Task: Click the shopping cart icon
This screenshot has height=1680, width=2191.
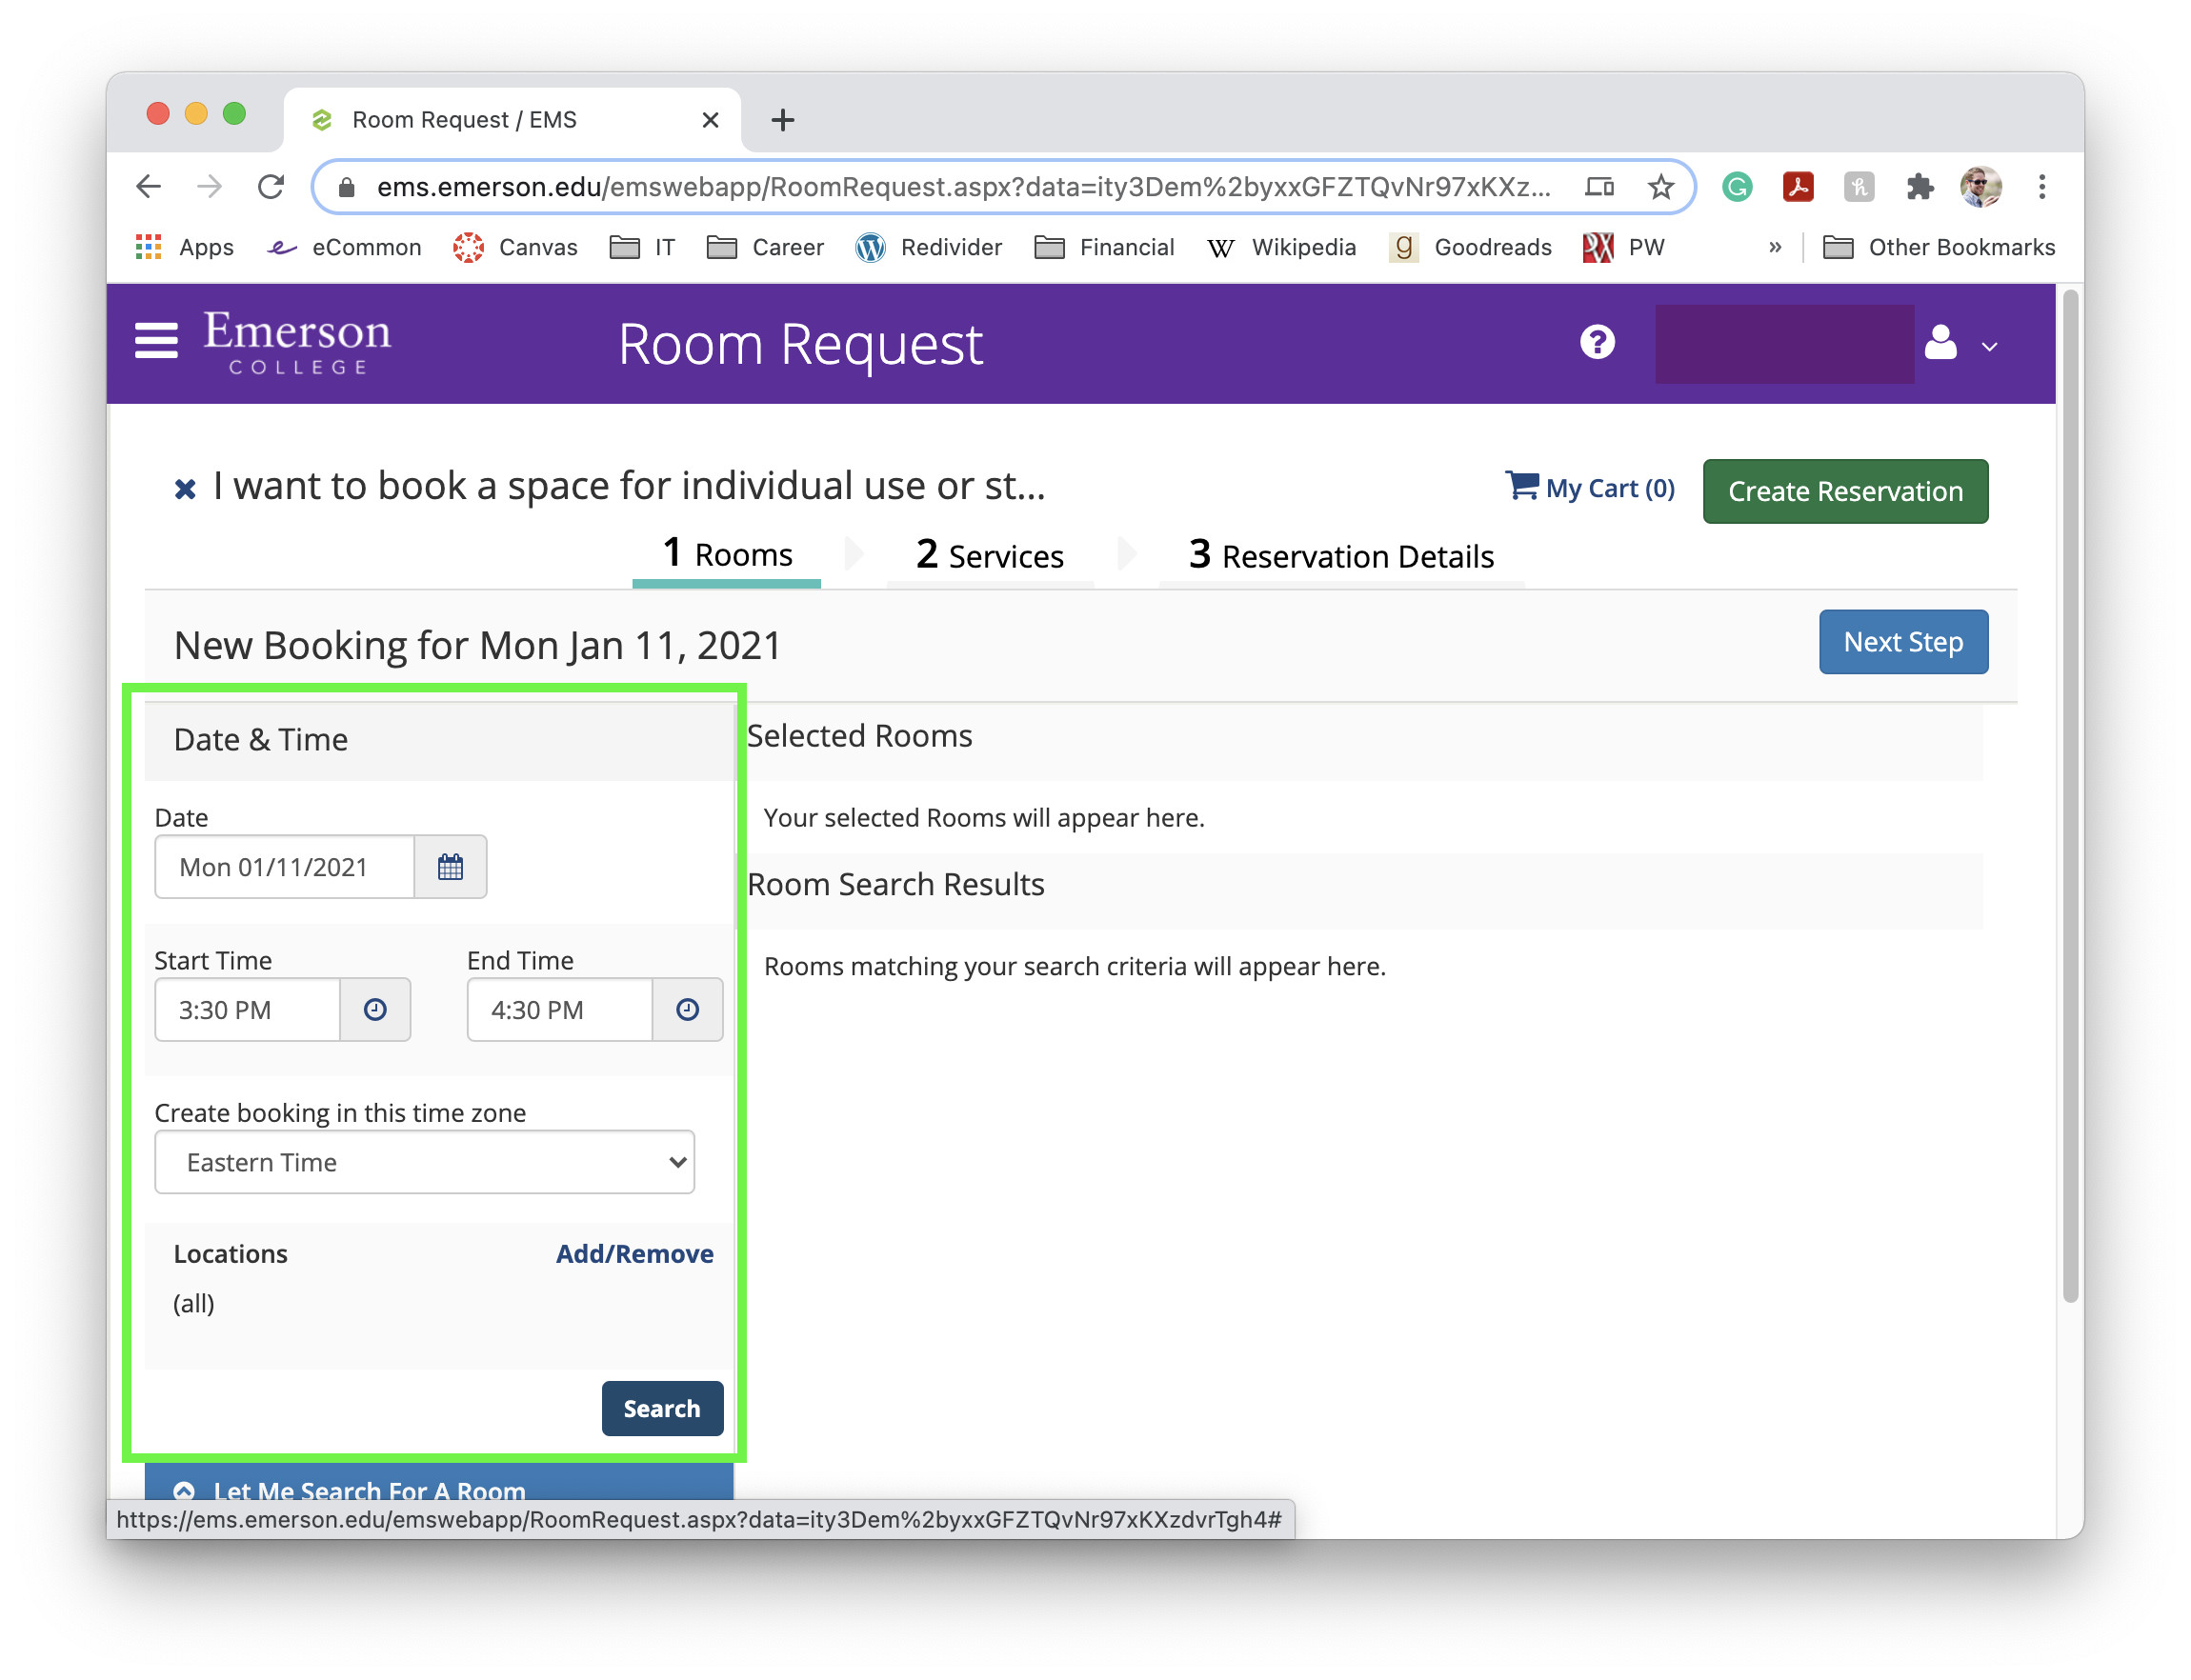Action: (1522, 486)
